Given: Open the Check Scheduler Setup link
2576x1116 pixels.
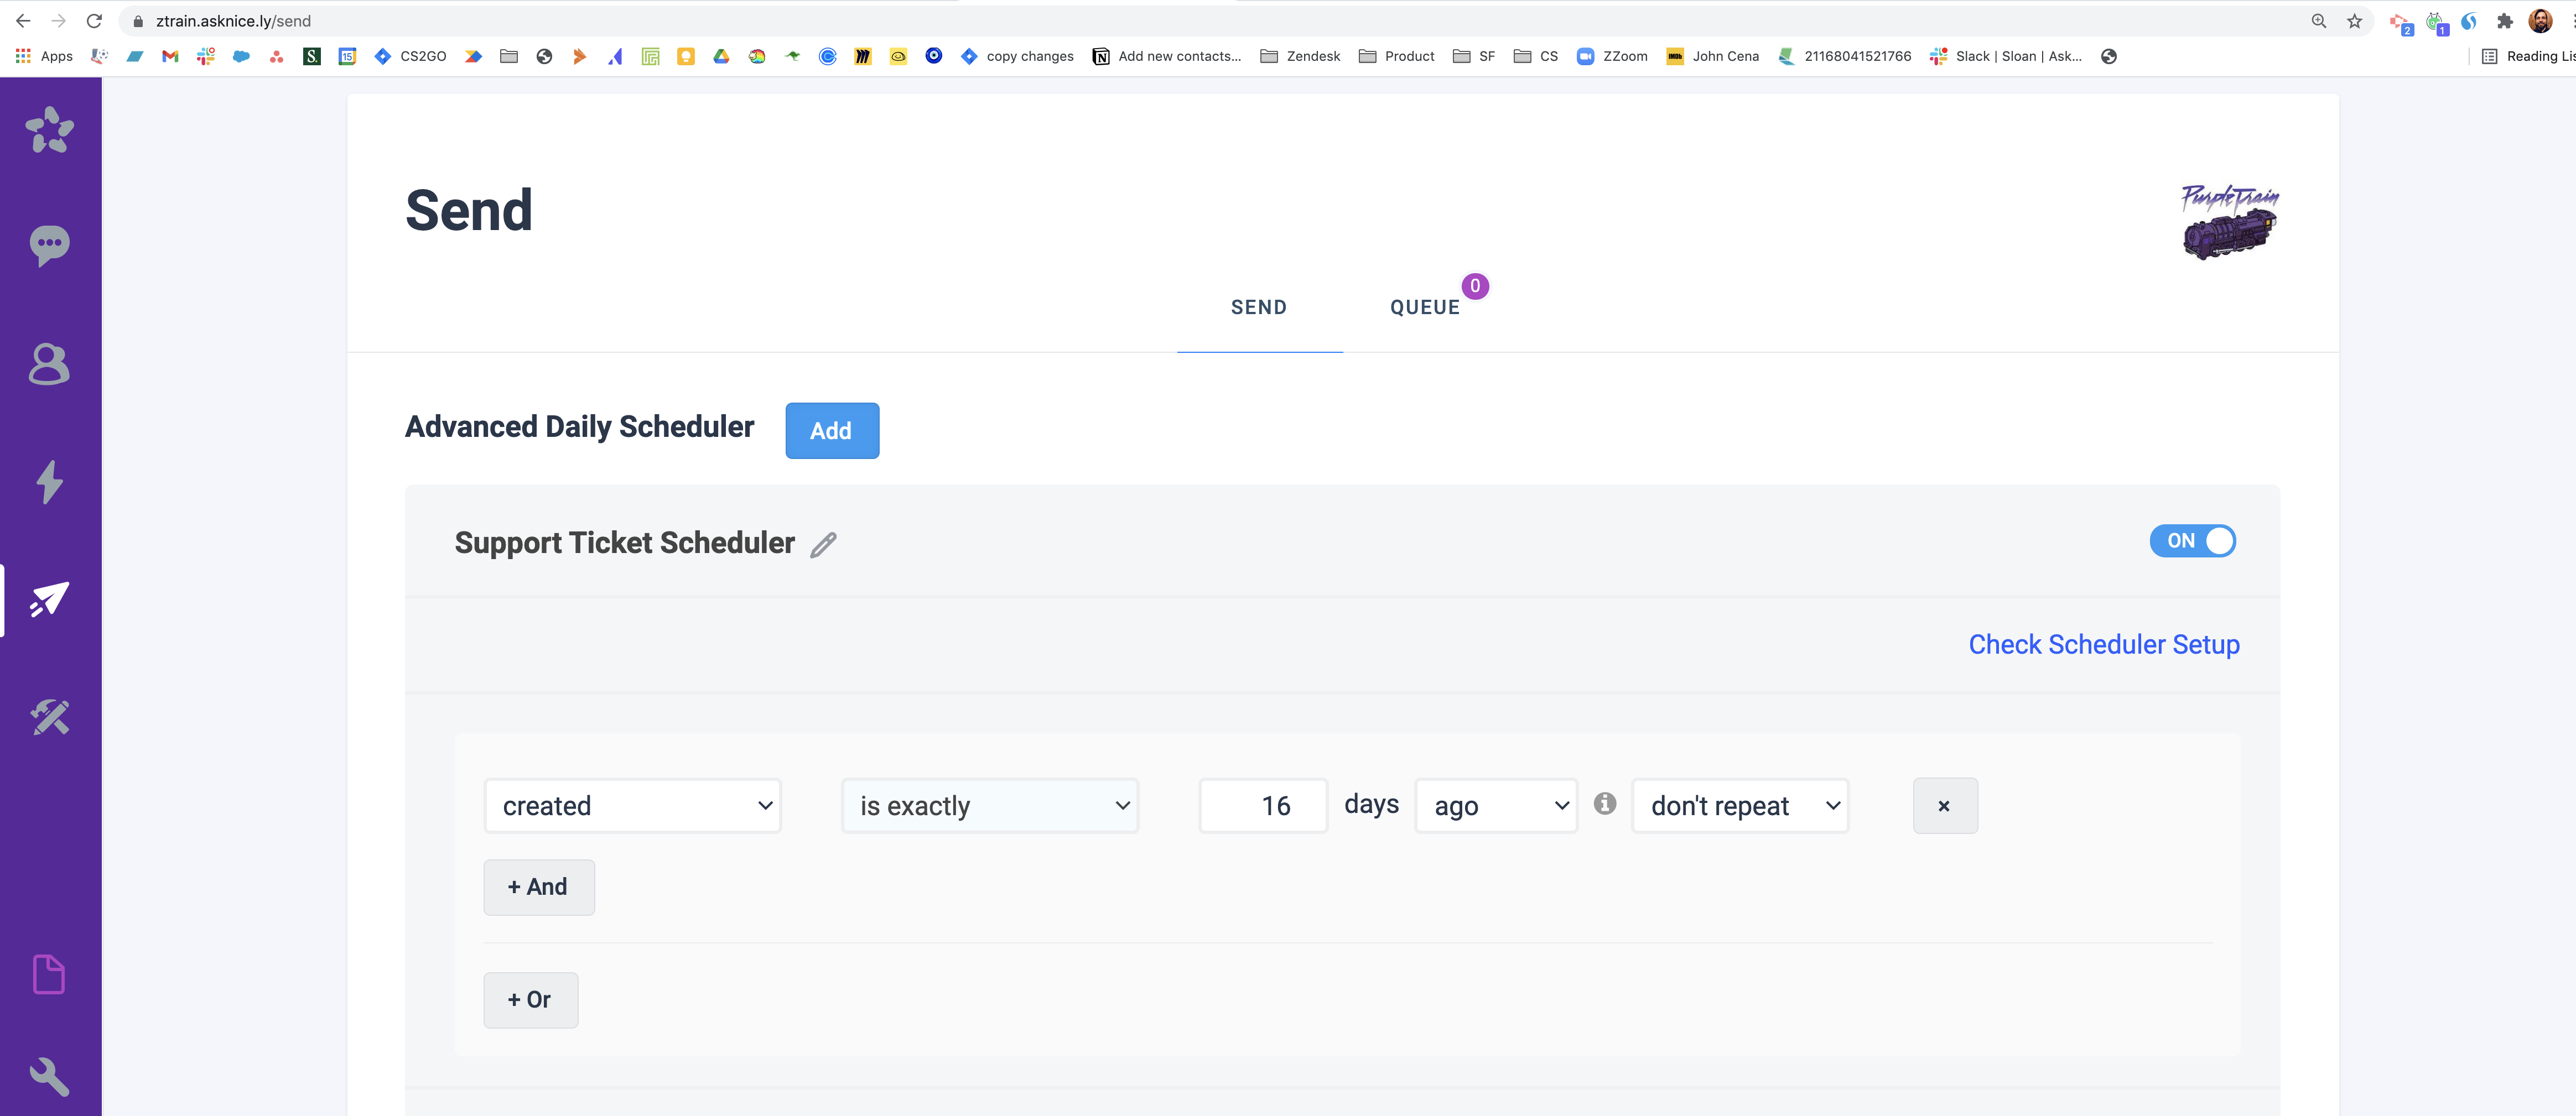Looking at the screenshot, I should coord(2104,645).
